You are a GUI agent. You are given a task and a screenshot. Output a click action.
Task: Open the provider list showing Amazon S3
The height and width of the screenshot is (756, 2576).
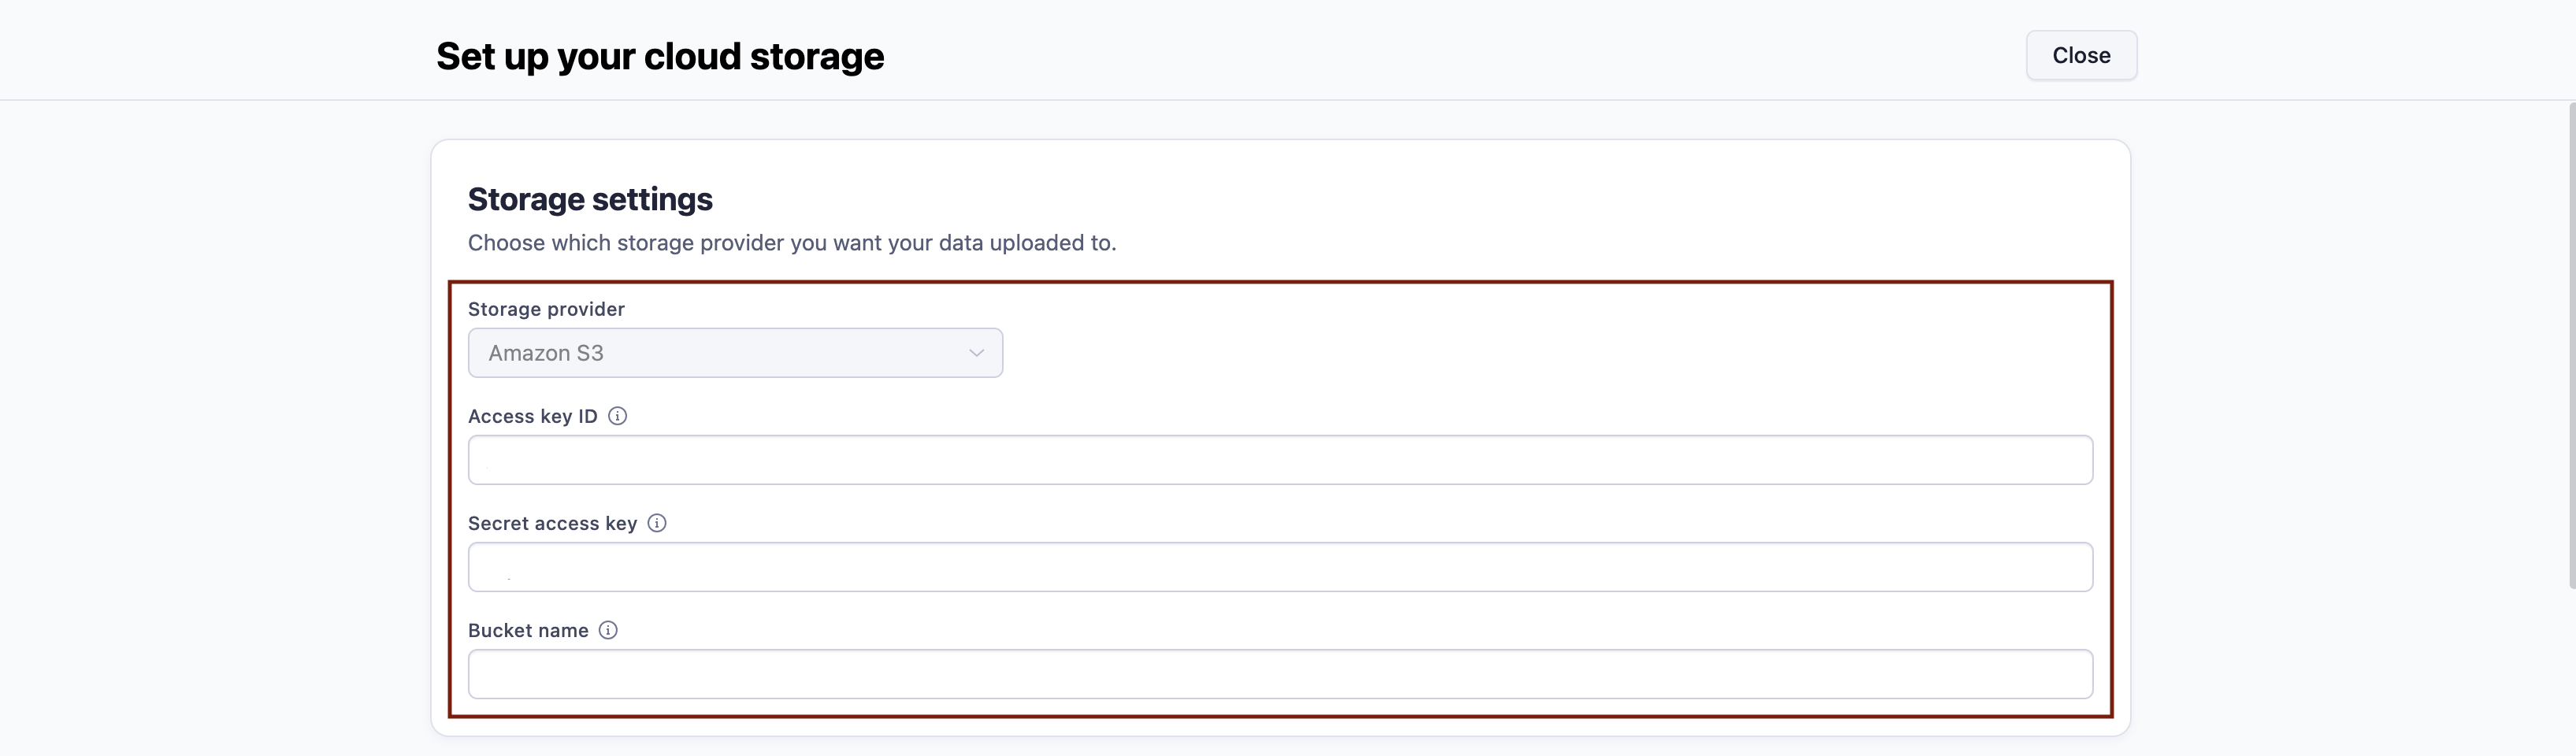pos(735,352)
